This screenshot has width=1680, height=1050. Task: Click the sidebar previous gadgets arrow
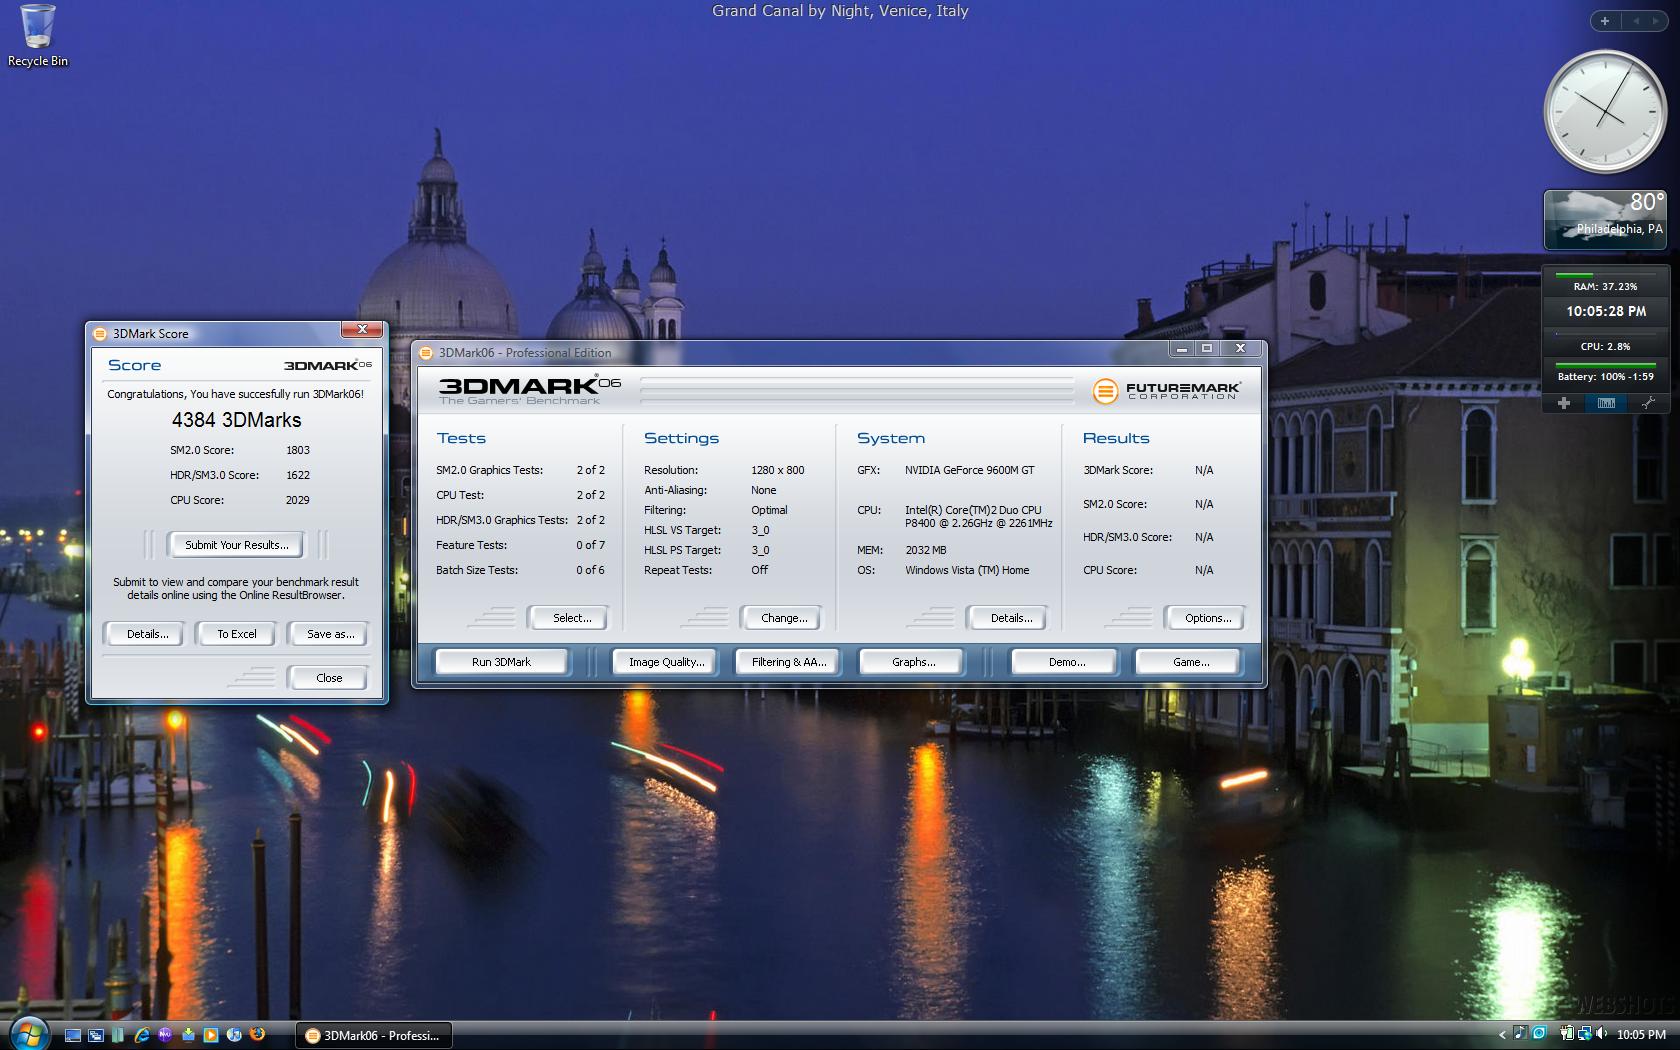tap(1636, 20)
